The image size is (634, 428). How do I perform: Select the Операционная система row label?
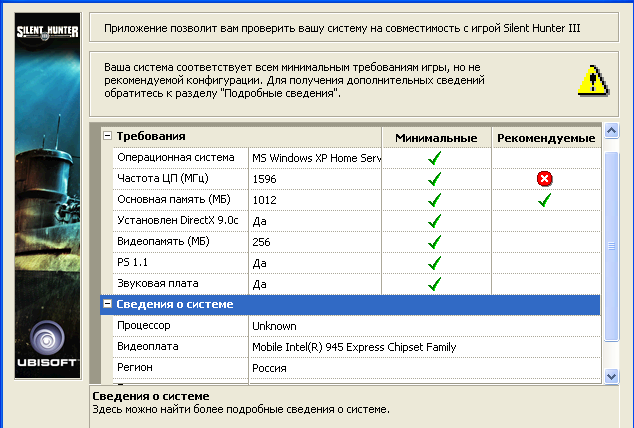[x=176, y=157]
